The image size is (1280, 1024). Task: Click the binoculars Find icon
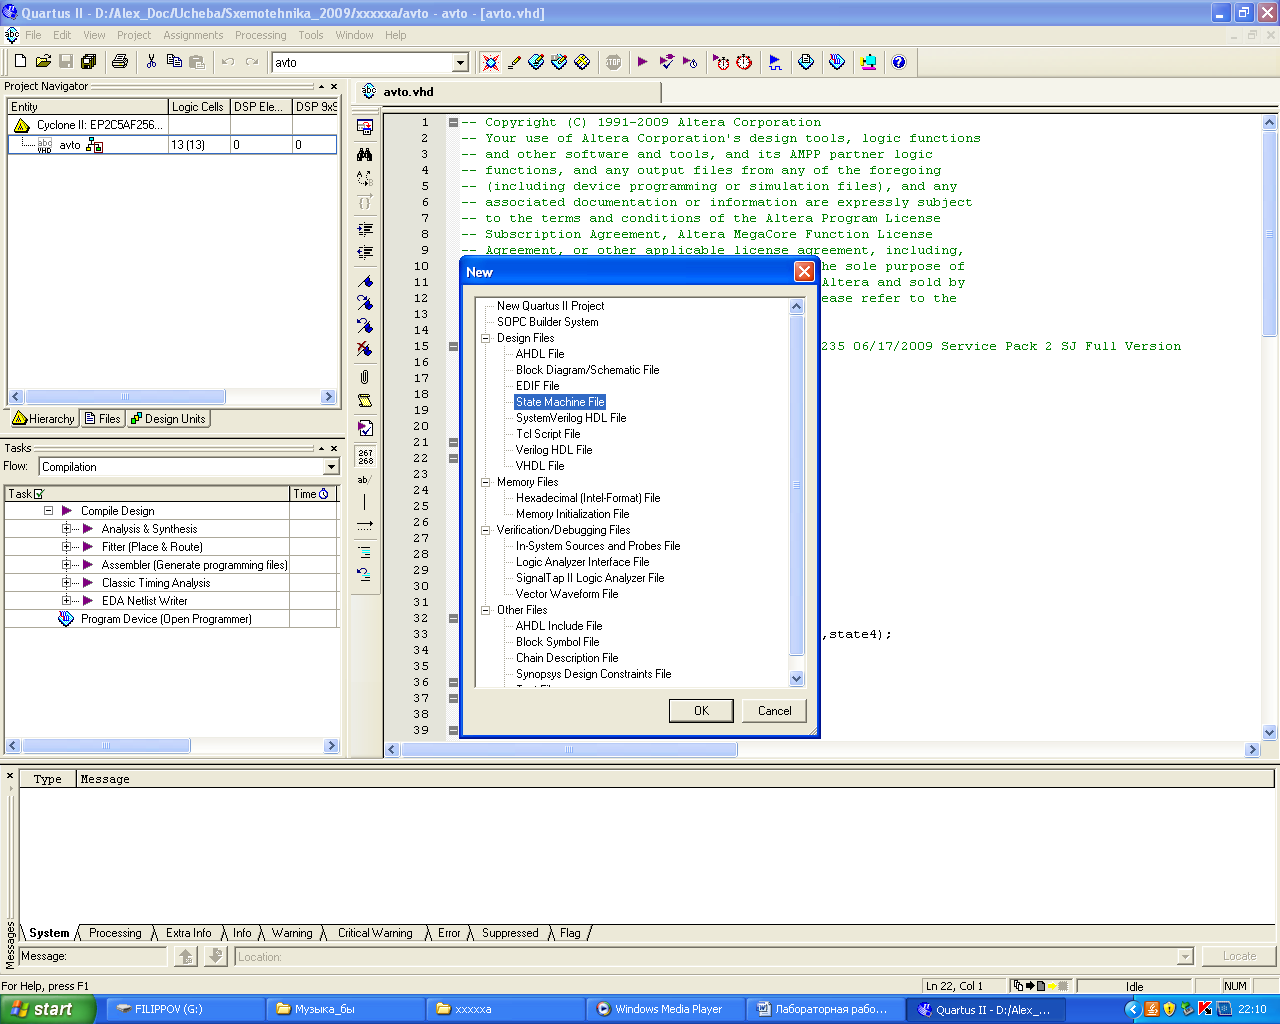coord(365,154)
